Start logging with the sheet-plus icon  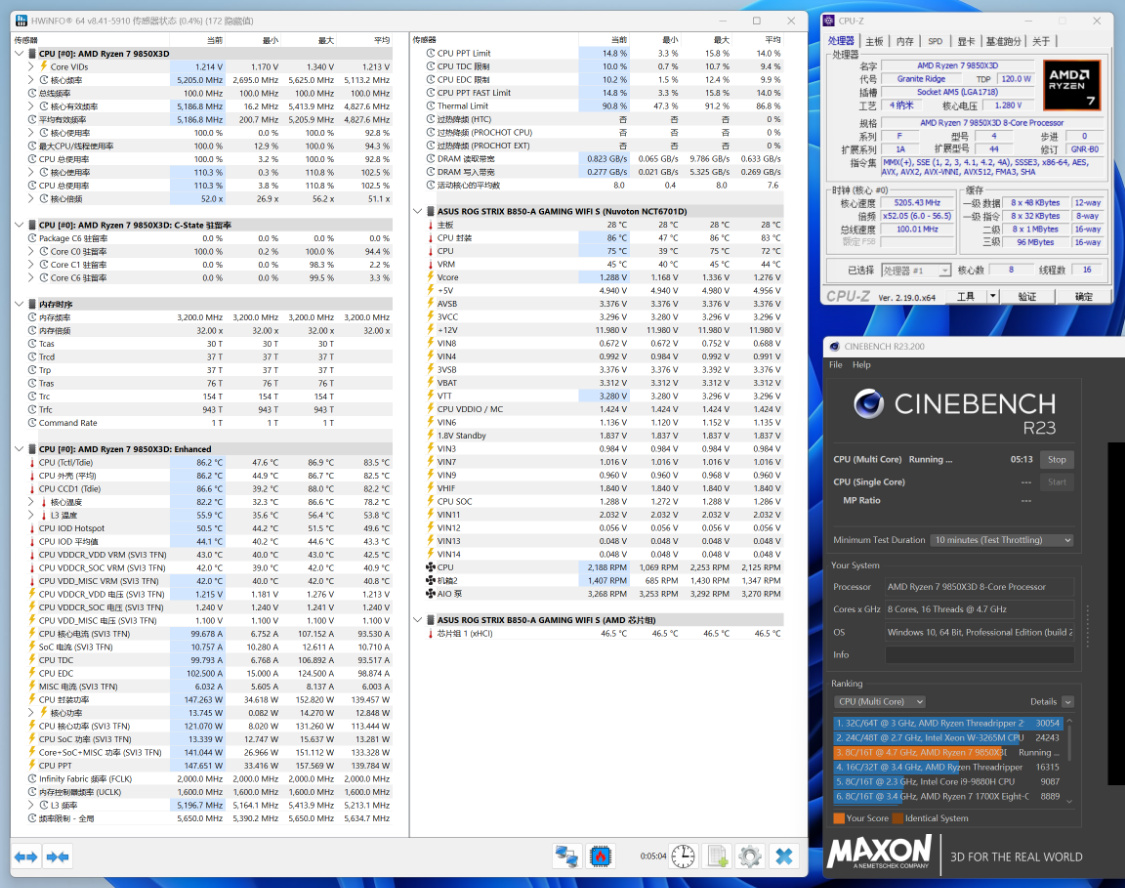[717, 856]
